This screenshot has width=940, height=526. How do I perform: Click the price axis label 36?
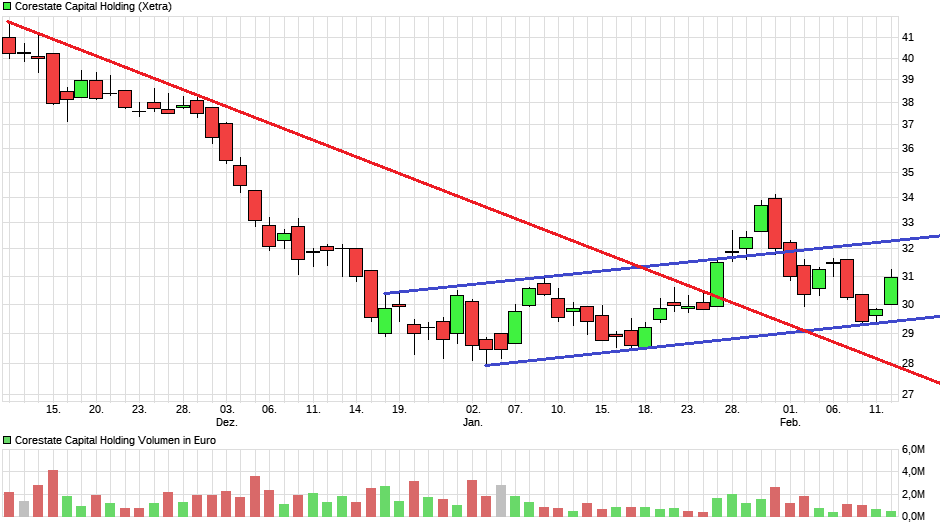pos(908,148)
